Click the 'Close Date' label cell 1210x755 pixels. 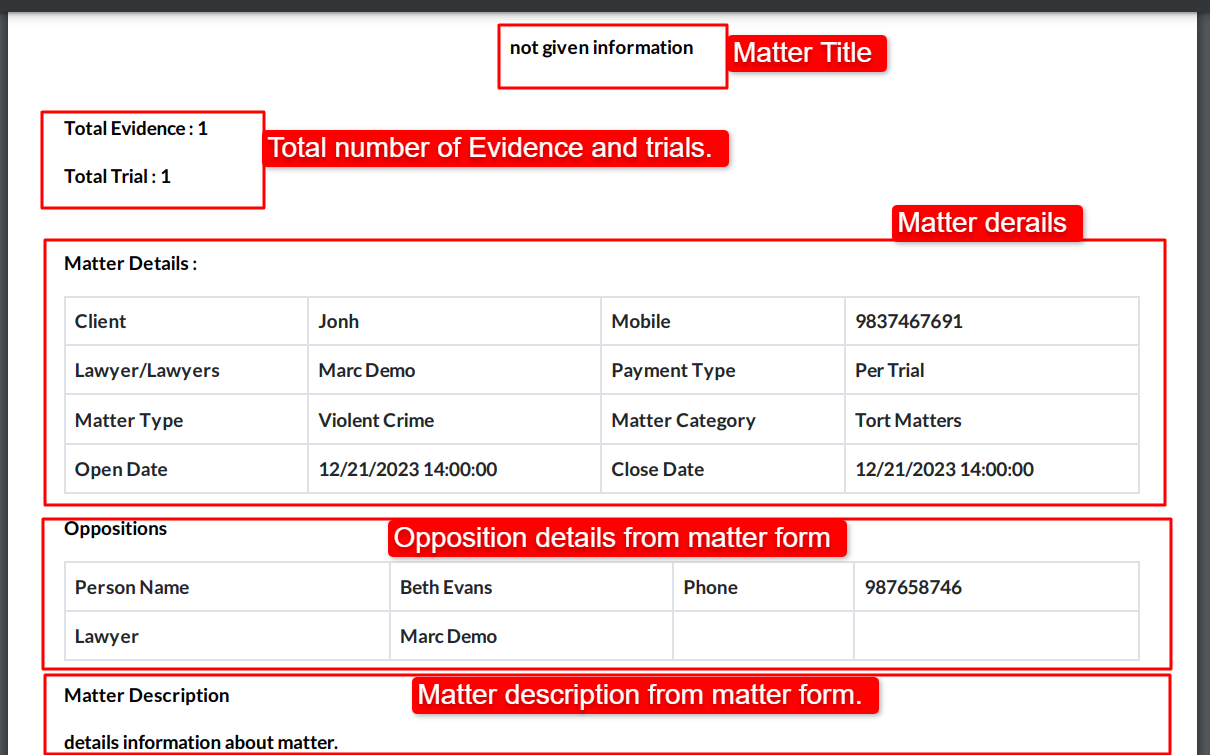click(723, 469)
